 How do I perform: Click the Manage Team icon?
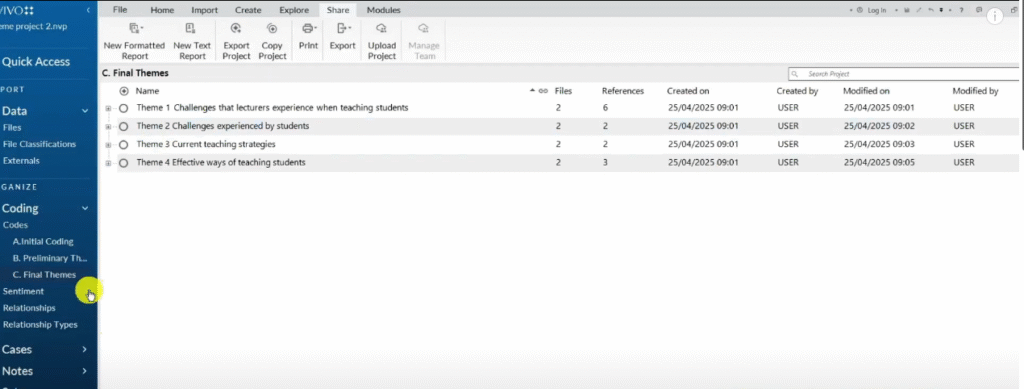point(423,28)
